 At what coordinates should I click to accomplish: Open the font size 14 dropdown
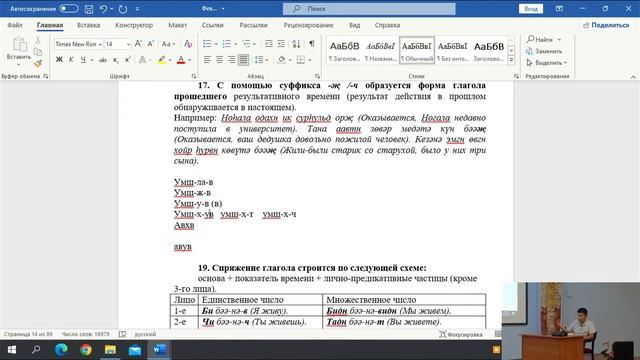pyautogui.click(x=128, y=44)
